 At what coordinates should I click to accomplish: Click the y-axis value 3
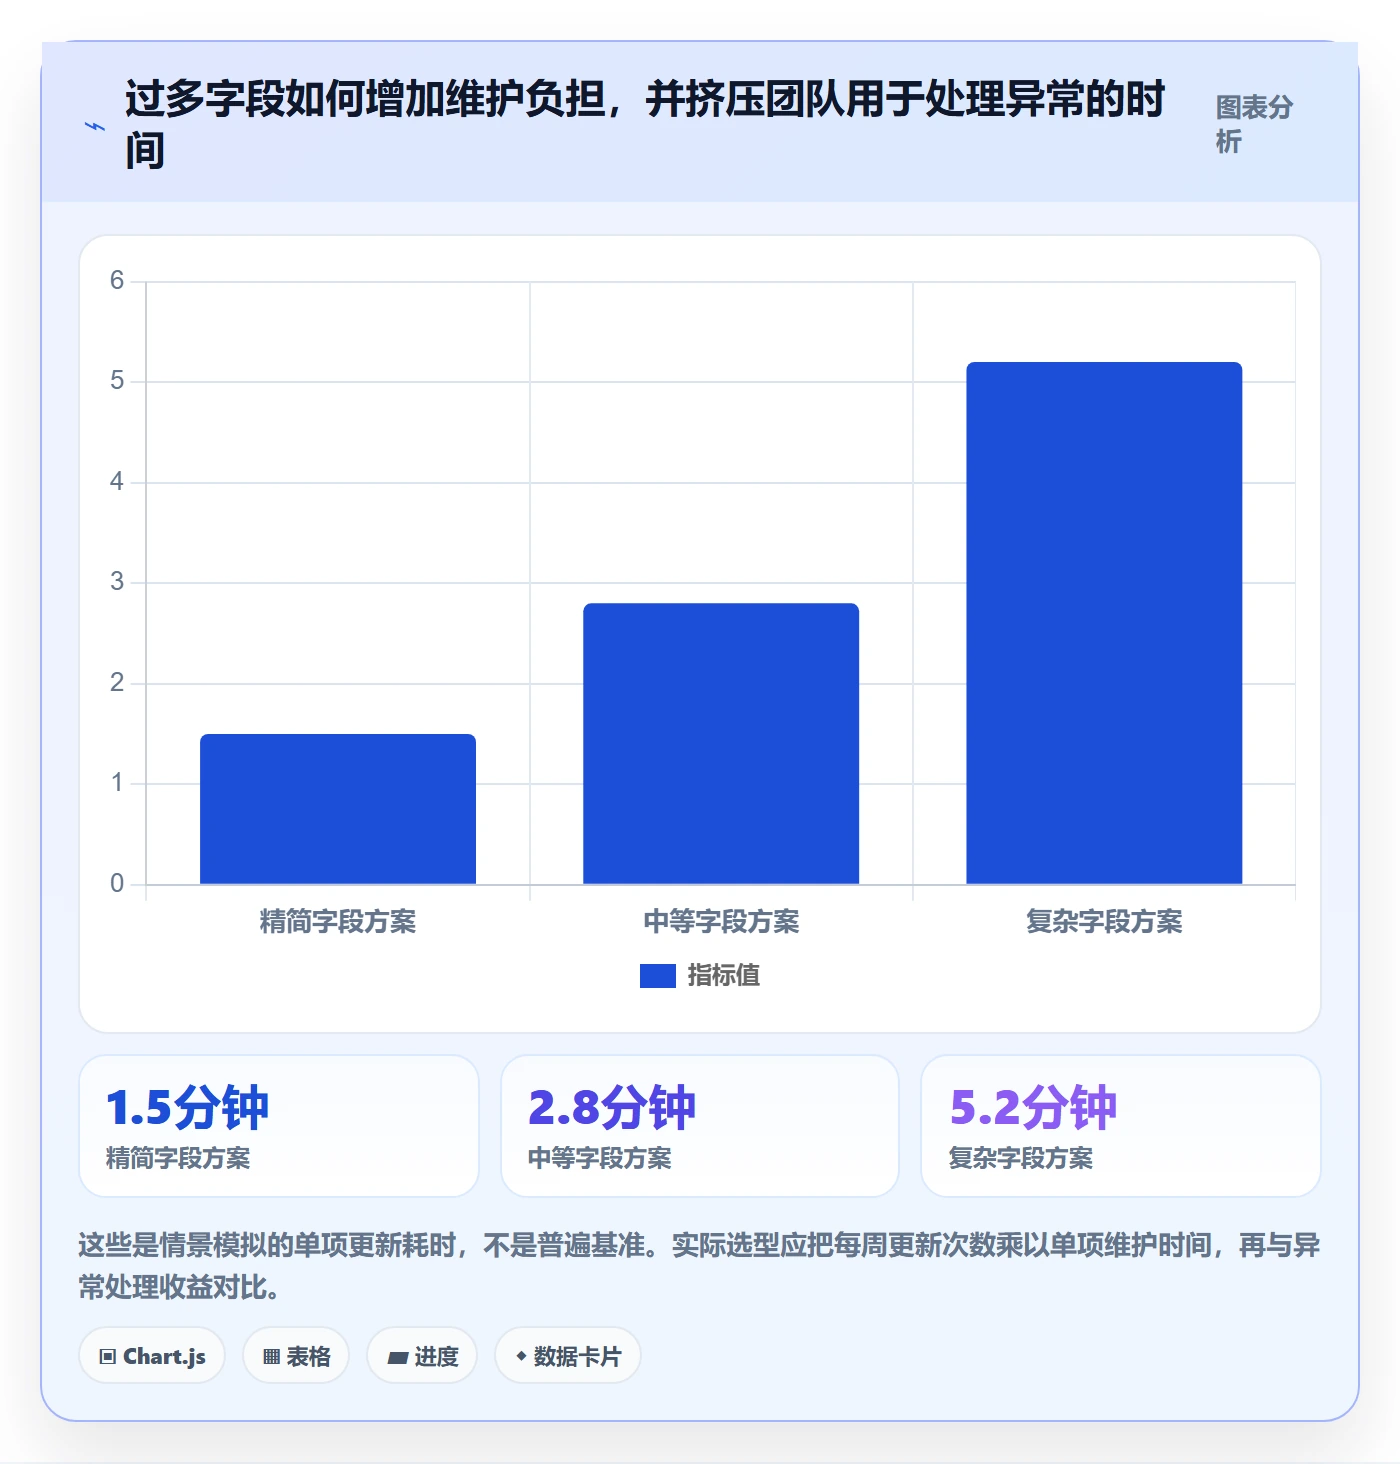pyautogui.click(x=117, y=582)
